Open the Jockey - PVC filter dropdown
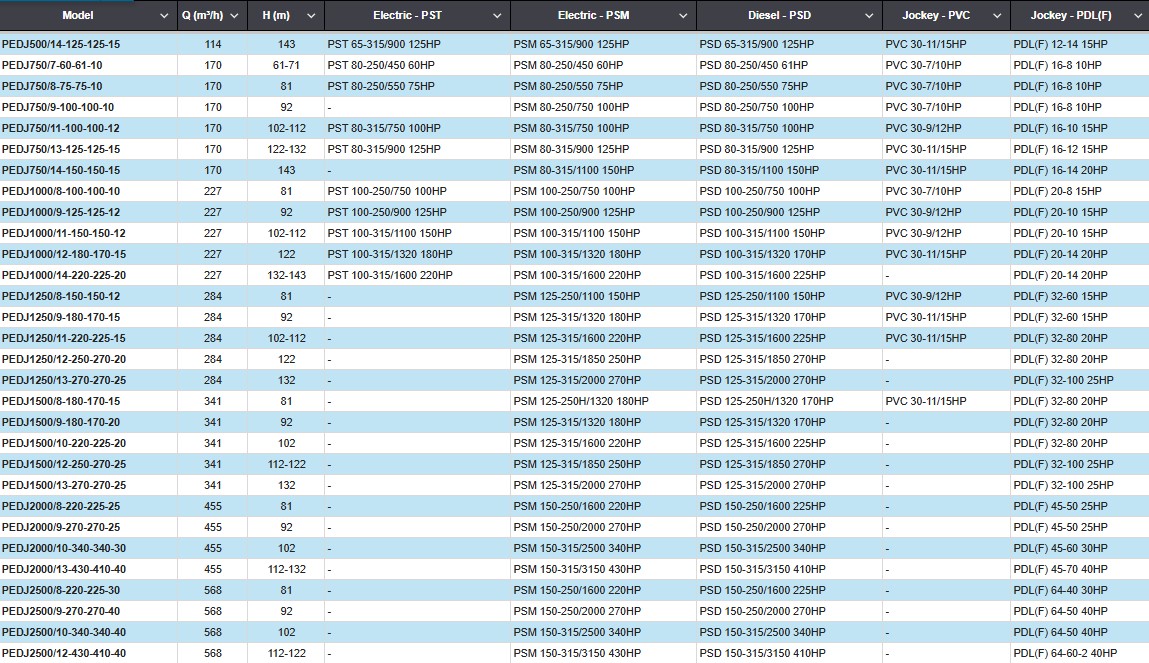The height and width of the screenshot is (663, 1149). 997,15
